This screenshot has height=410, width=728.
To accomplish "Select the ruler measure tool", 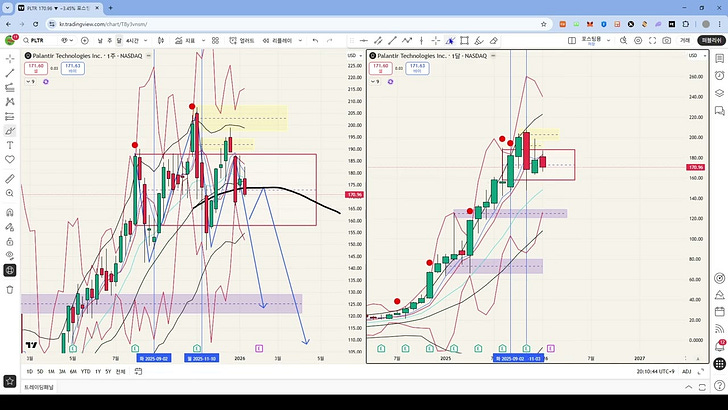I will [10, 179].
